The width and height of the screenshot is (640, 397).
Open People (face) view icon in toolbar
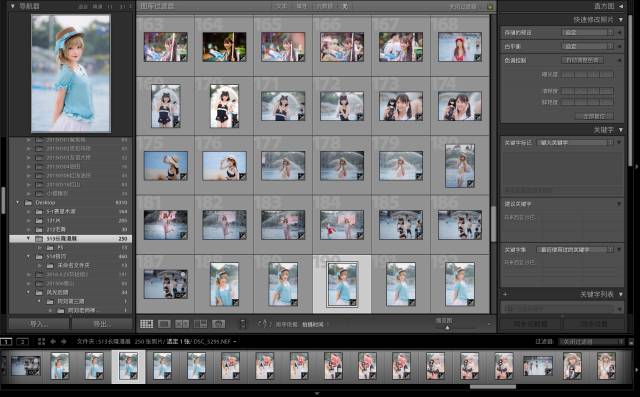pos(218,324)
